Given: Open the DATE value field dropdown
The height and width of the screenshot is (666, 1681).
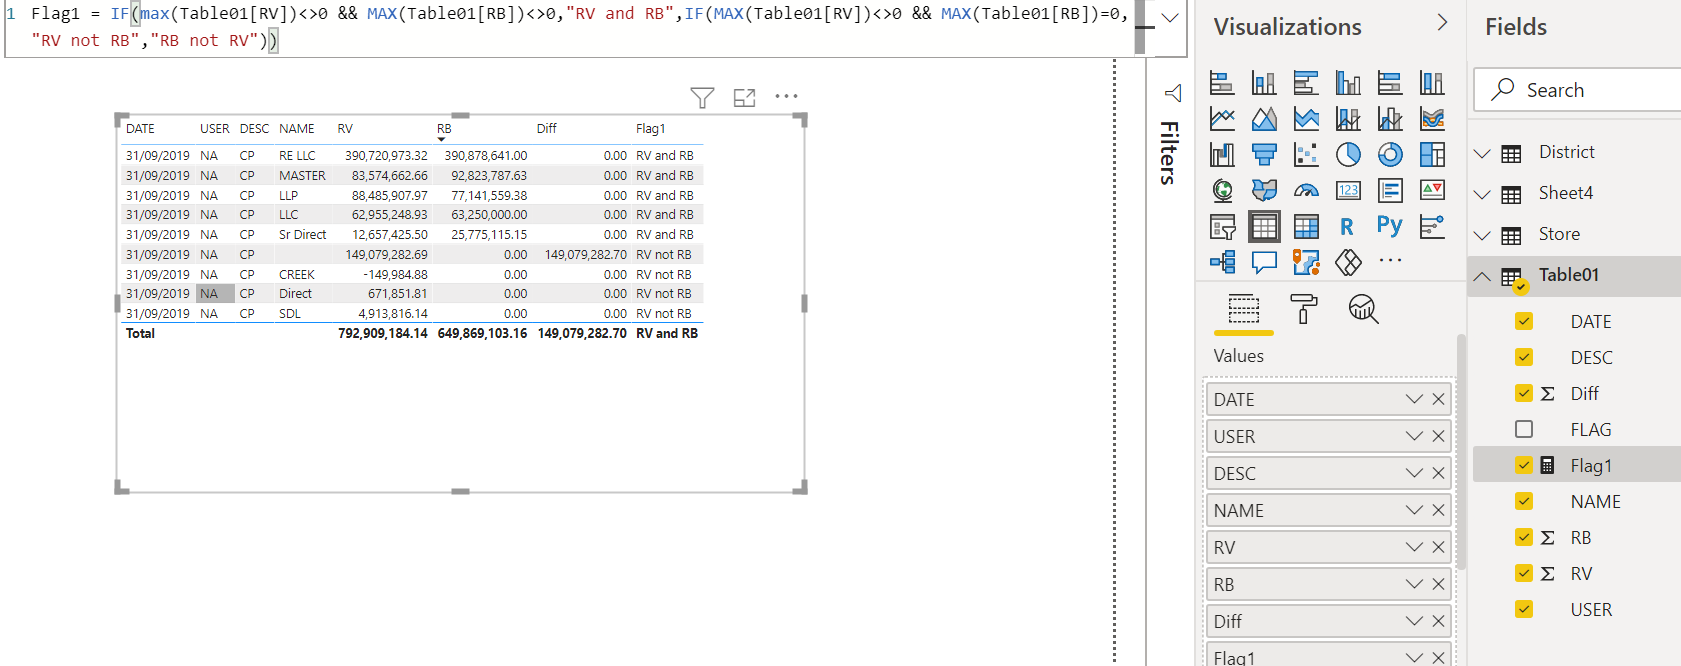Looking at the screenshot, I should 1414,399.
